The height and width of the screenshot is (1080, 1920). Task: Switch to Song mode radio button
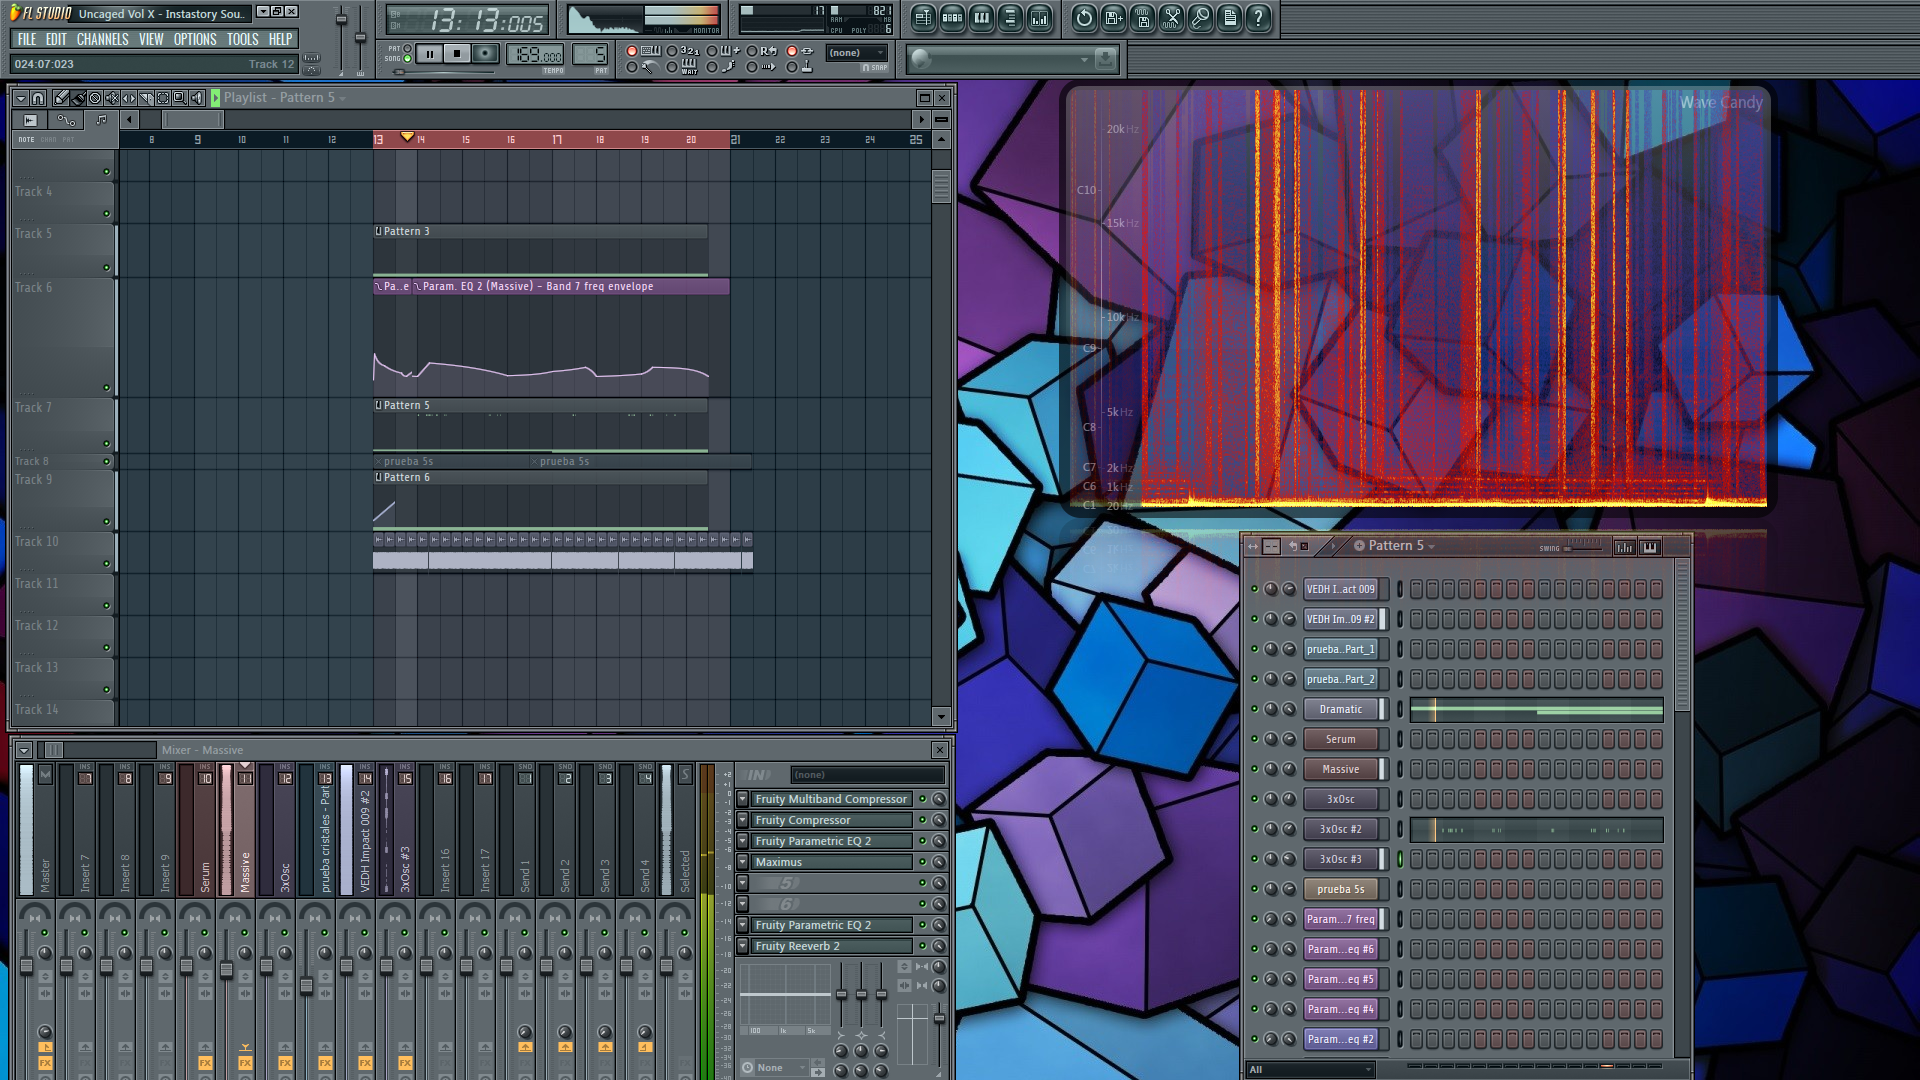407,59
